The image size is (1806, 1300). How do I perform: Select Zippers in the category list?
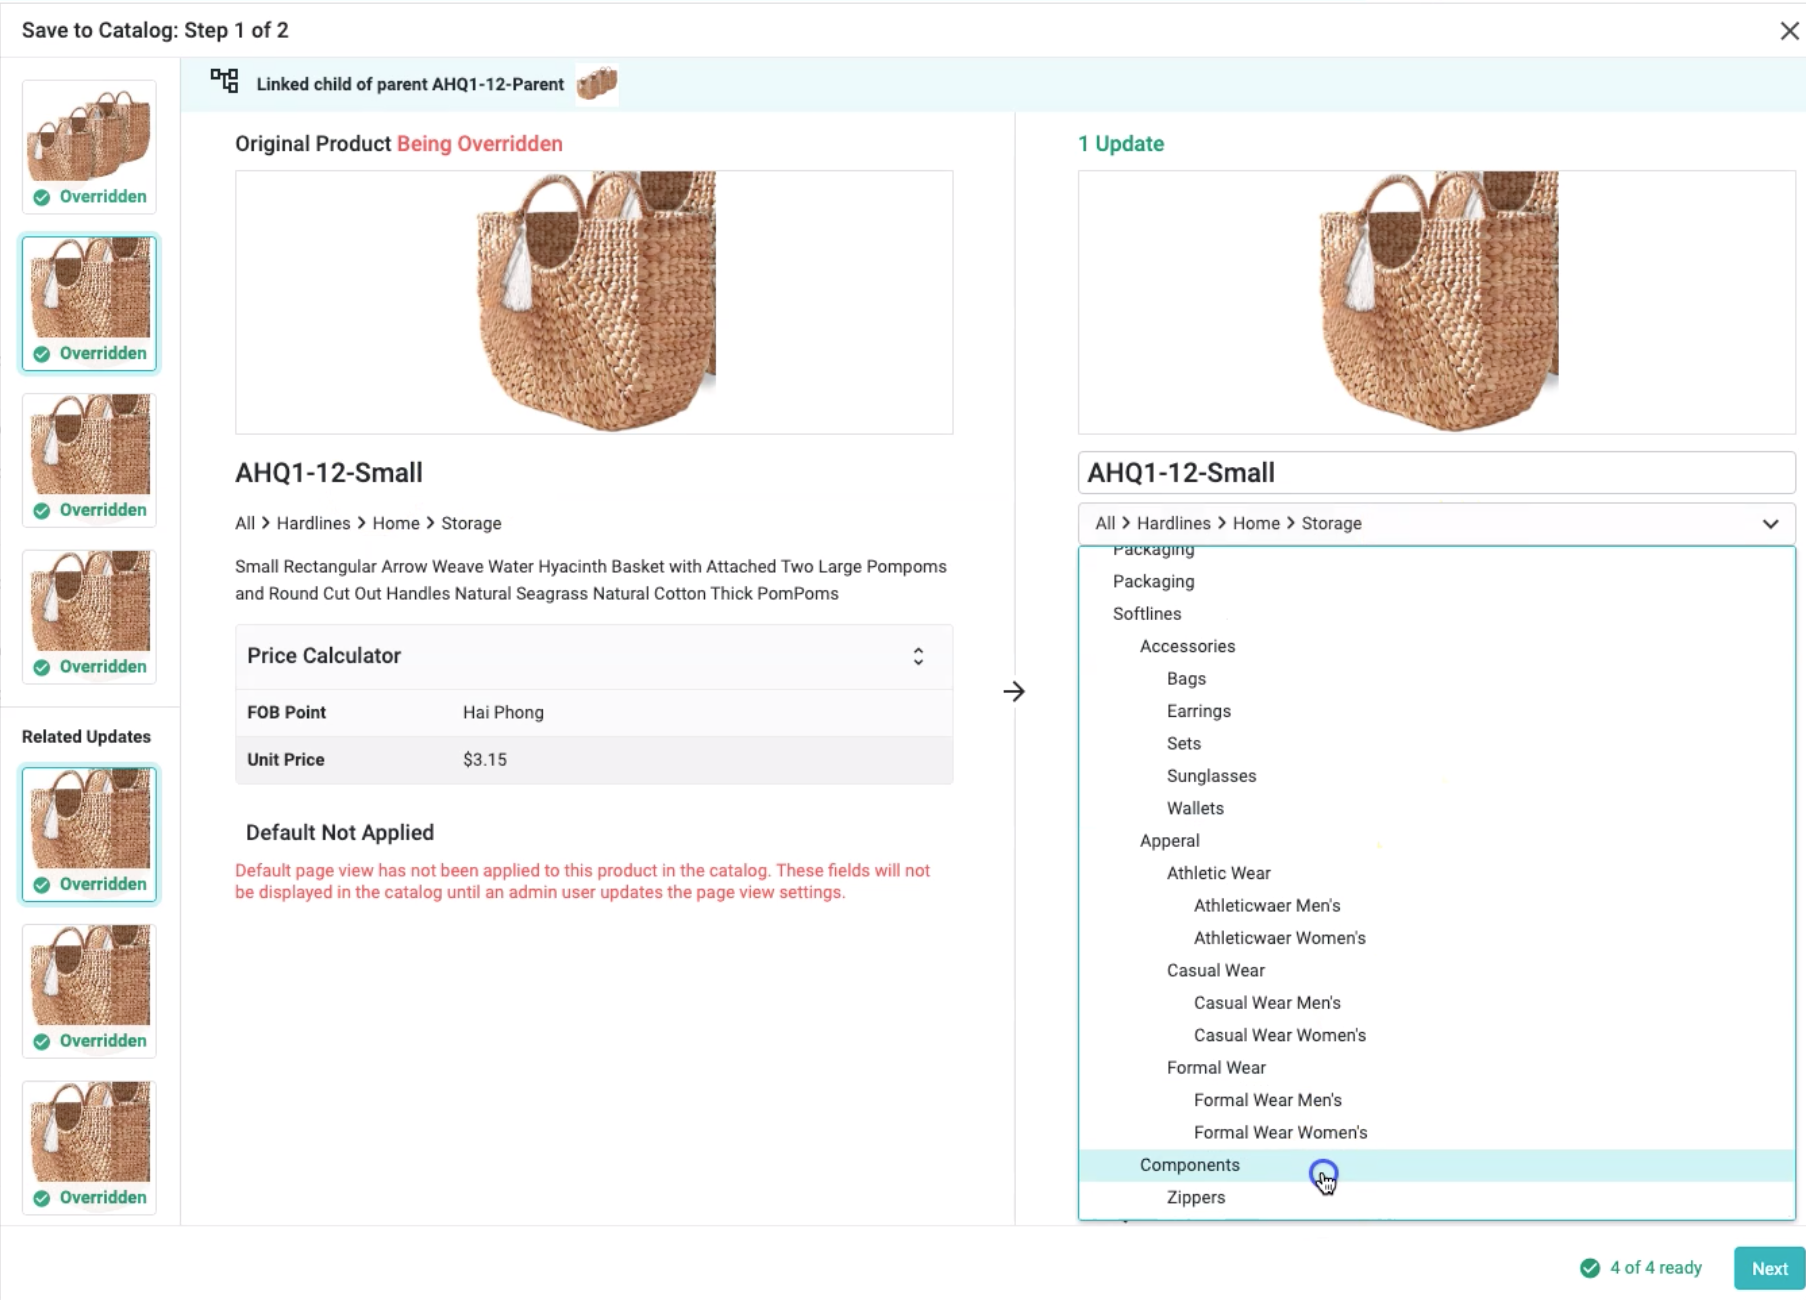[x=1195, y=1197]
